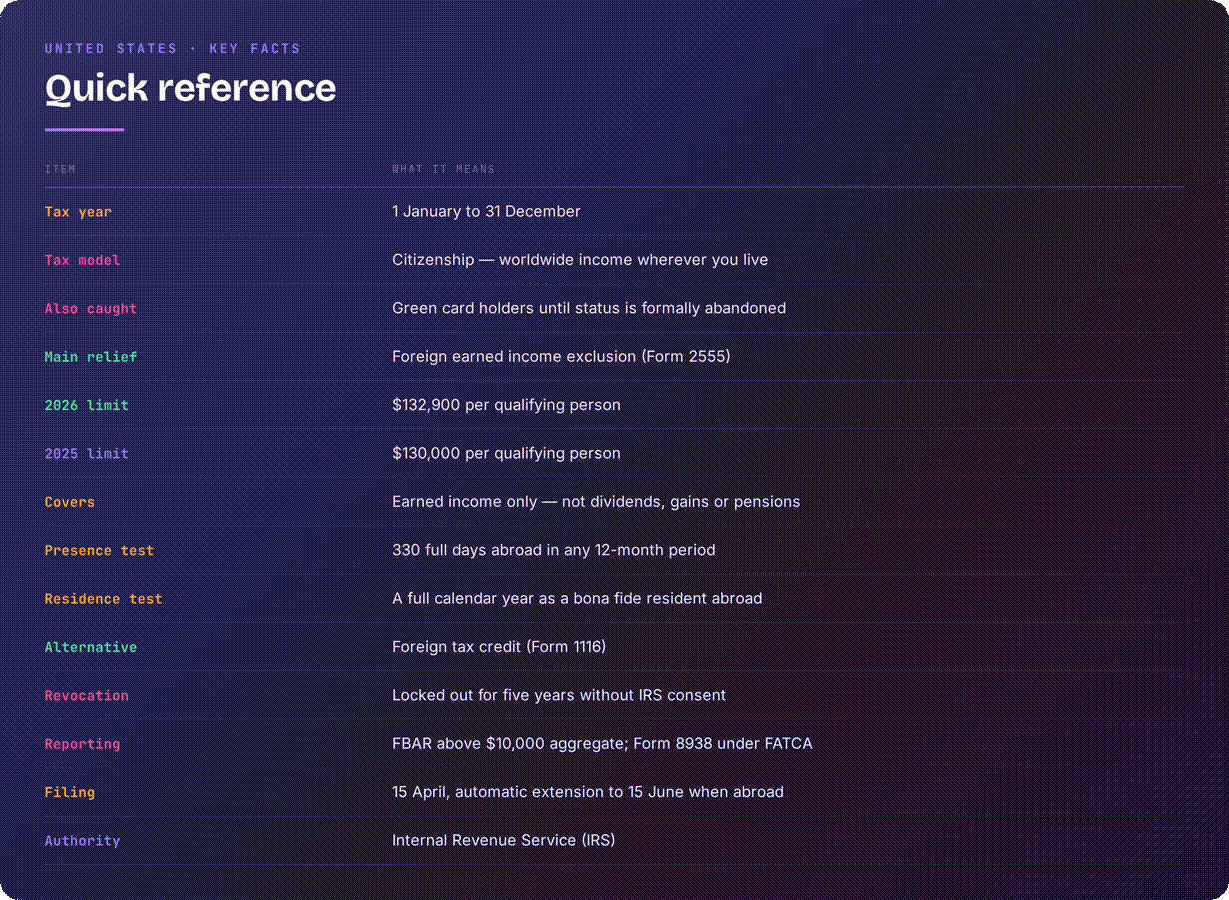1229x900 pixels.
Task: Click the 2025 limit label
Action: click(x=87, y=454)
